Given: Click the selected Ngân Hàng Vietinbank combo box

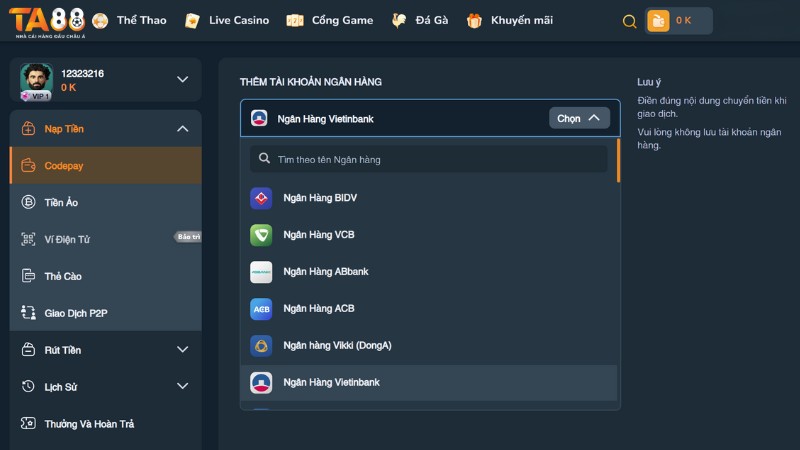Looking at the screenshot, I should (x=430, y=118).
